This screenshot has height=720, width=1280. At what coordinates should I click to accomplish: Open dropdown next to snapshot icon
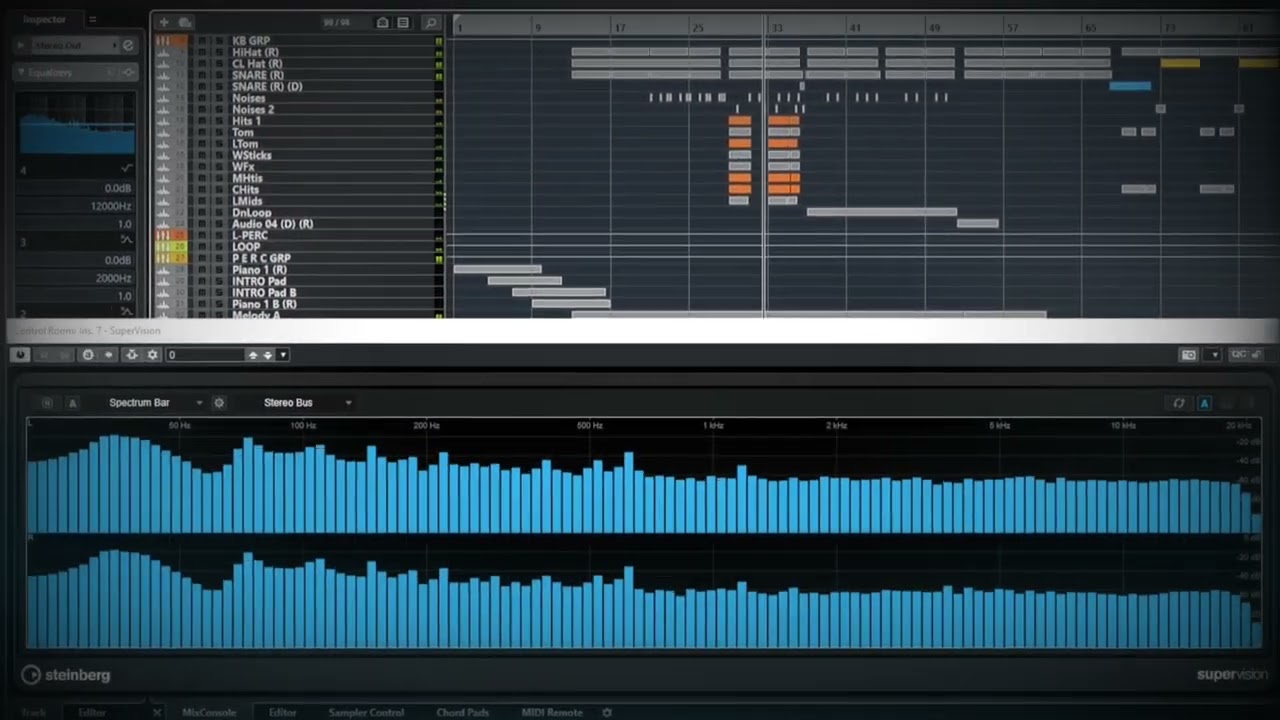click(1215, 355)
